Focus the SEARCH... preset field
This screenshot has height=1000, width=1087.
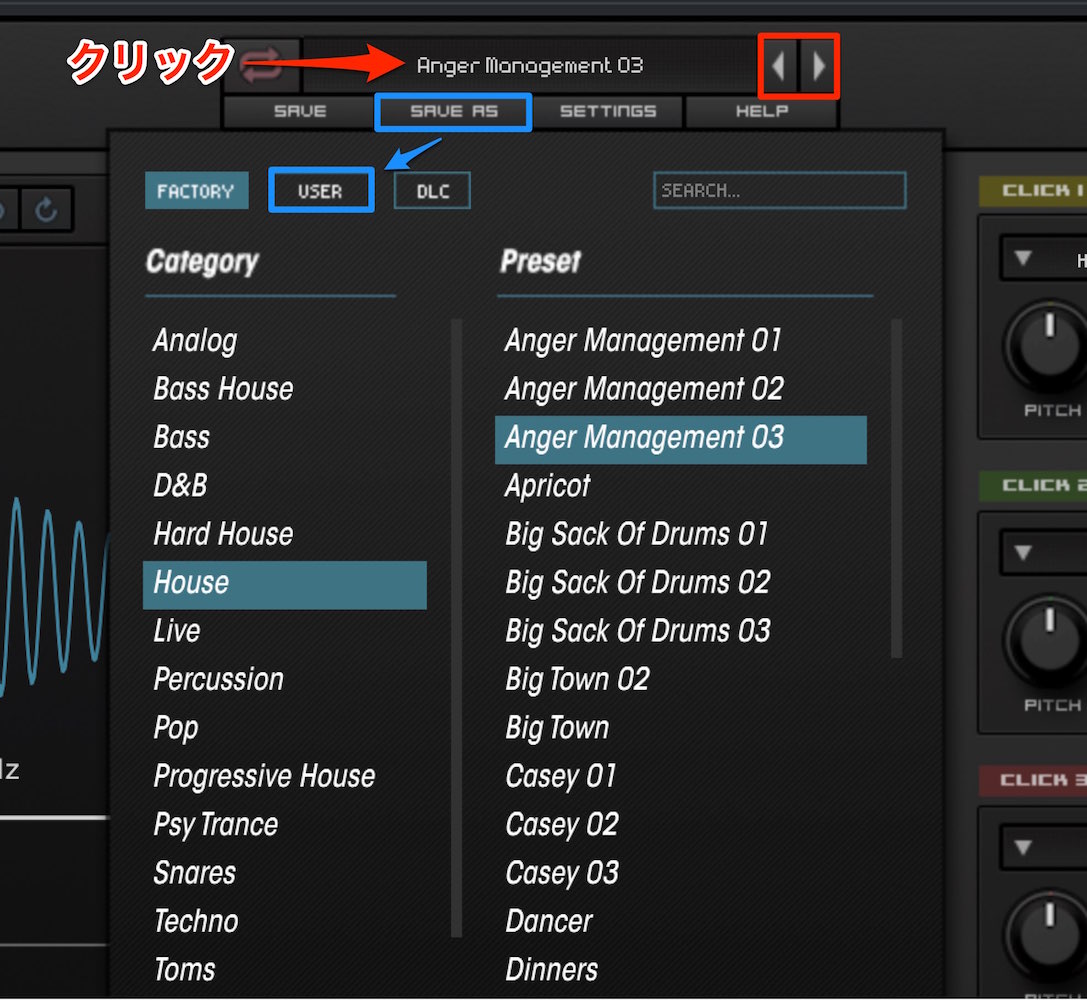coord(779,190)
